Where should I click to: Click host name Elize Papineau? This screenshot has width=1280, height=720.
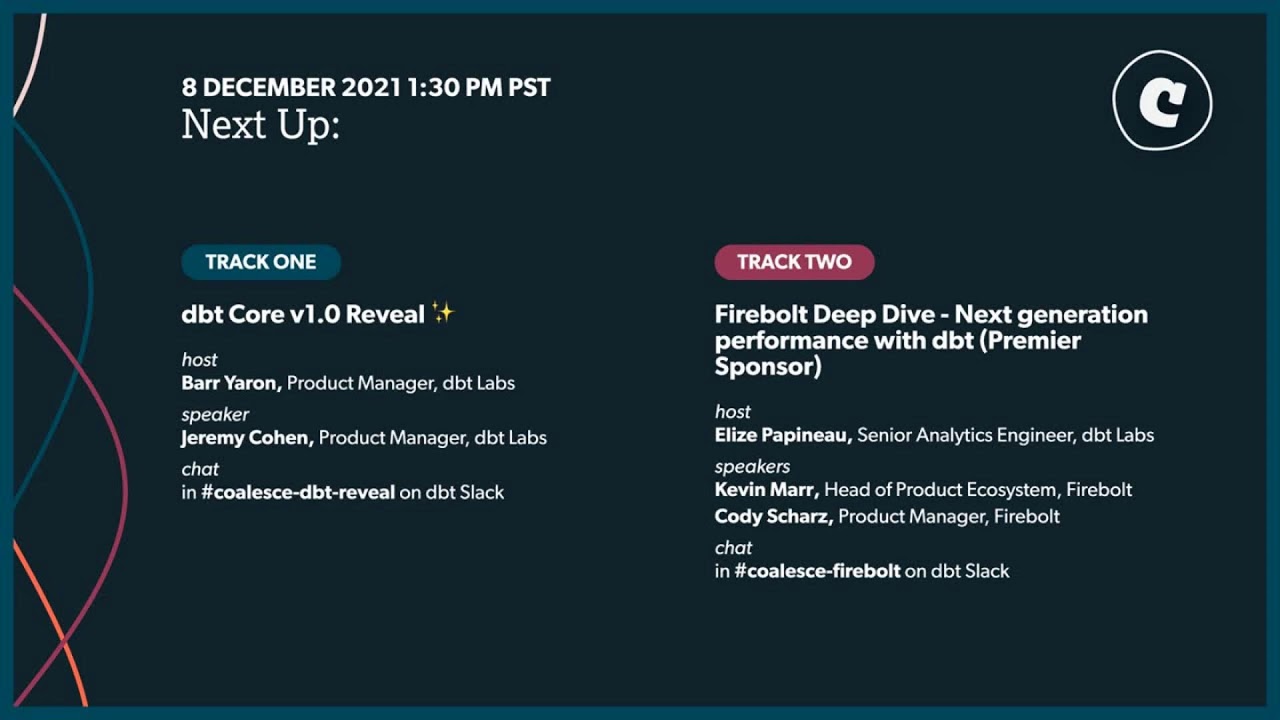pos(783,435)
